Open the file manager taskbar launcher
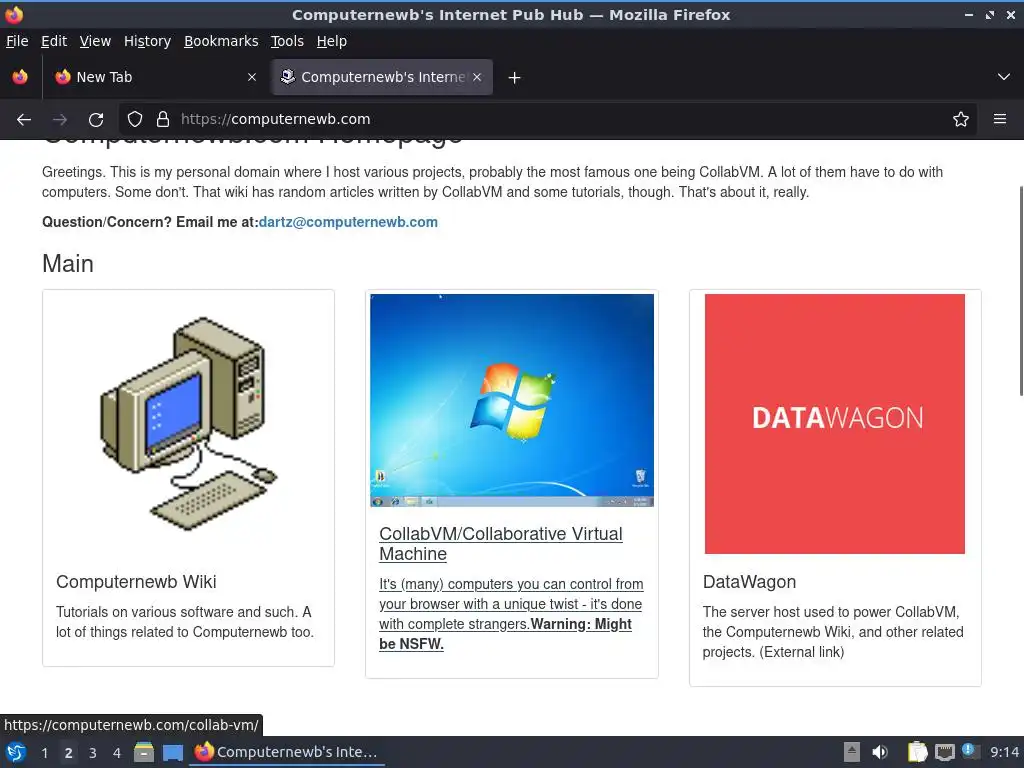 pyautogui.click(x=144, y=752)
